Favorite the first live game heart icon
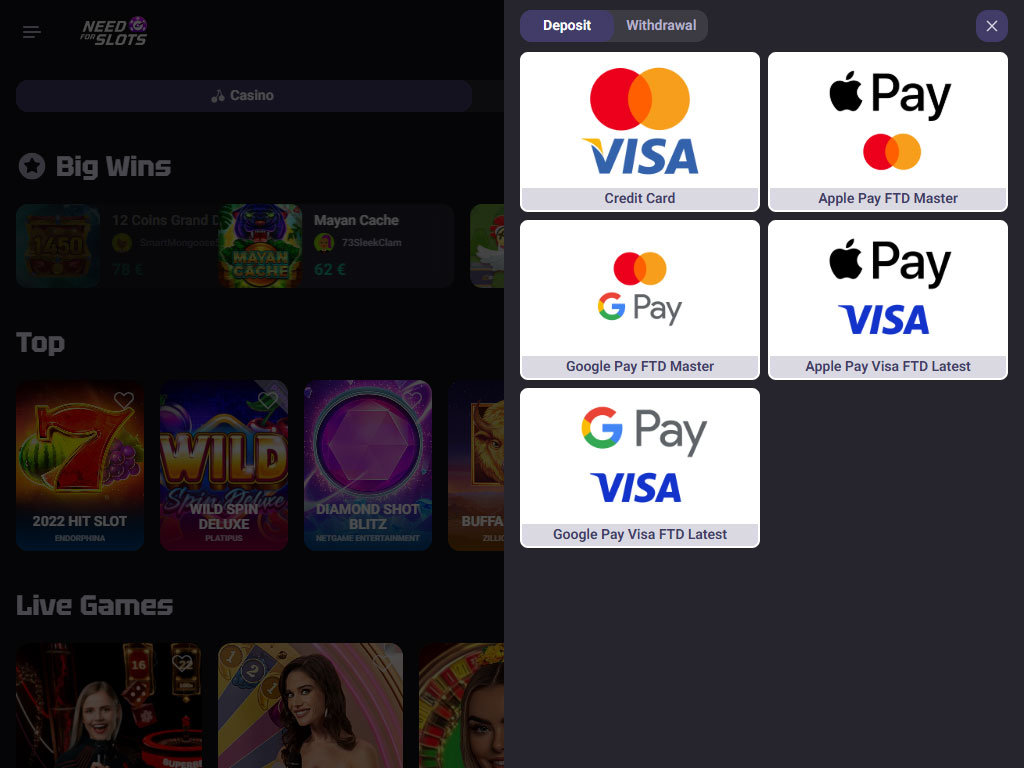 [x=182, y=662]
